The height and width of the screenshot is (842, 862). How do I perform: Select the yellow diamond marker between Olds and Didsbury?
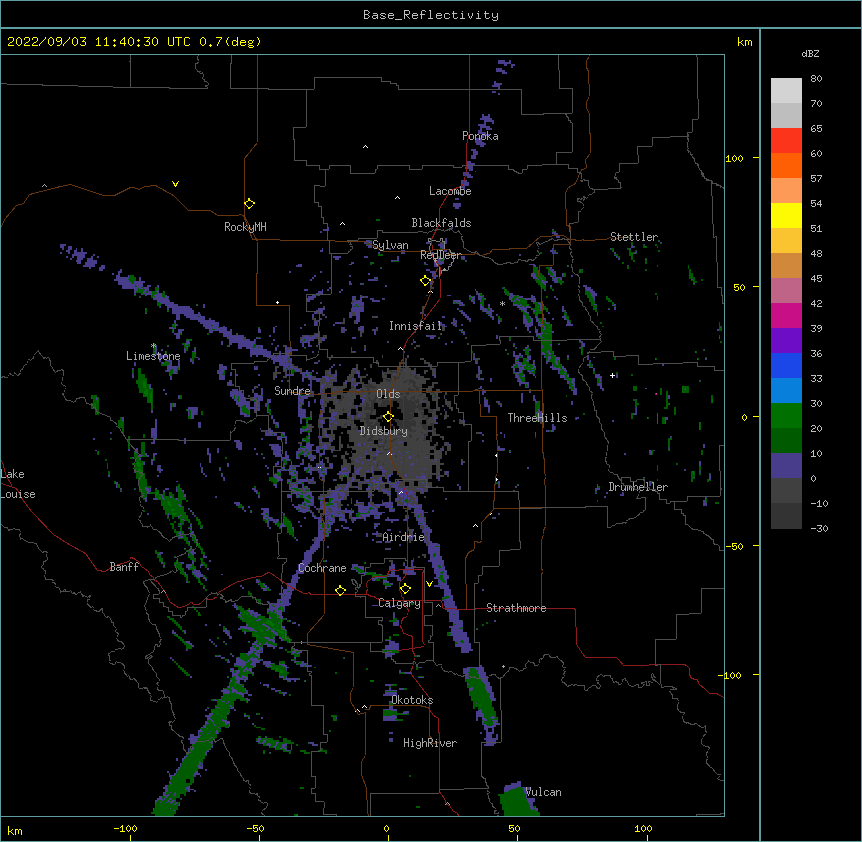pos(388,416)
